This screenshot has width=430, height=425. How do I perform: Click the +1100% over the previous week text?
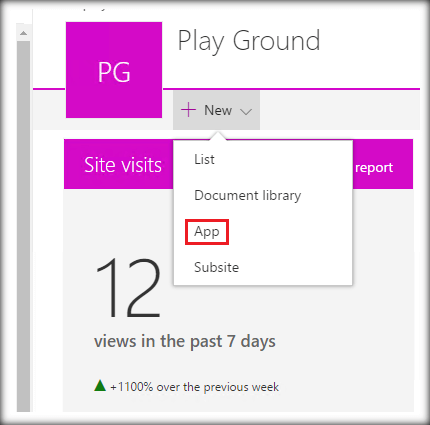click(195, 387)
